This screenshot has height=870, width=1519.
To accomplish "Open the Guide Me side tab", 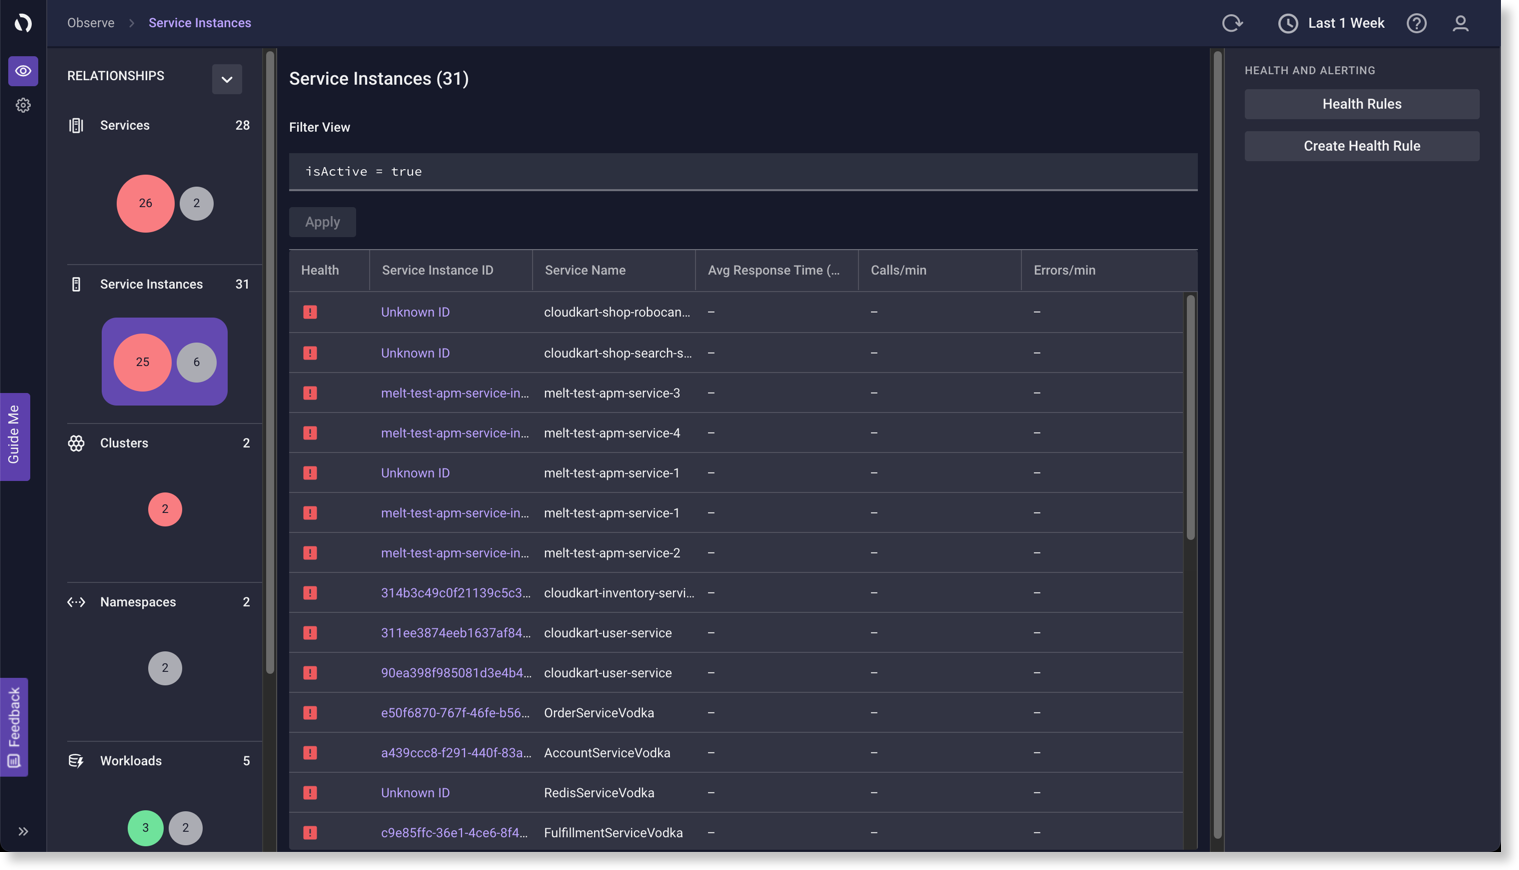I will click(x=14, y=437).
